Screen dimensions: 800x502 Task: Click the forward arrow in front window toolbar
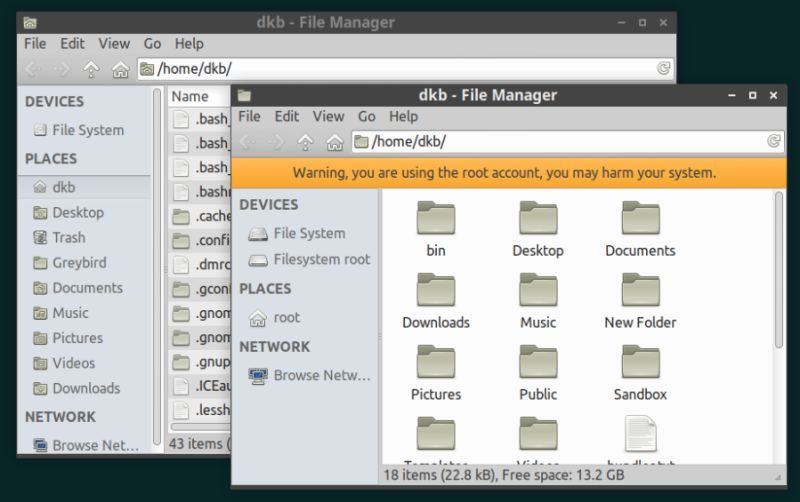click(x=277, y=142)
